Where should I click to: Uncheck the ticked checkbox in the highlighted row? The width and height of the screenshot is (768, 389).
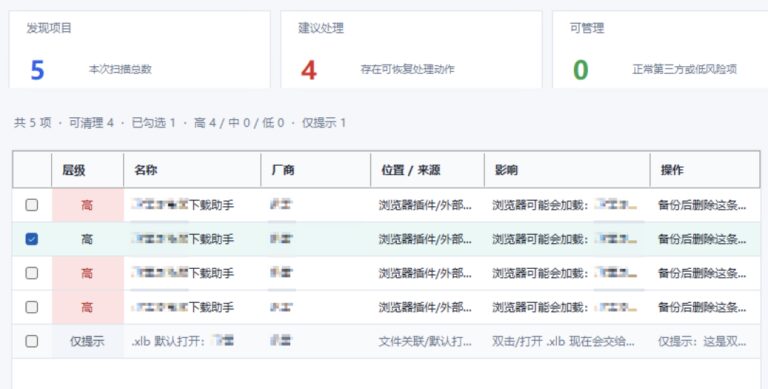[x=32, y=239]
